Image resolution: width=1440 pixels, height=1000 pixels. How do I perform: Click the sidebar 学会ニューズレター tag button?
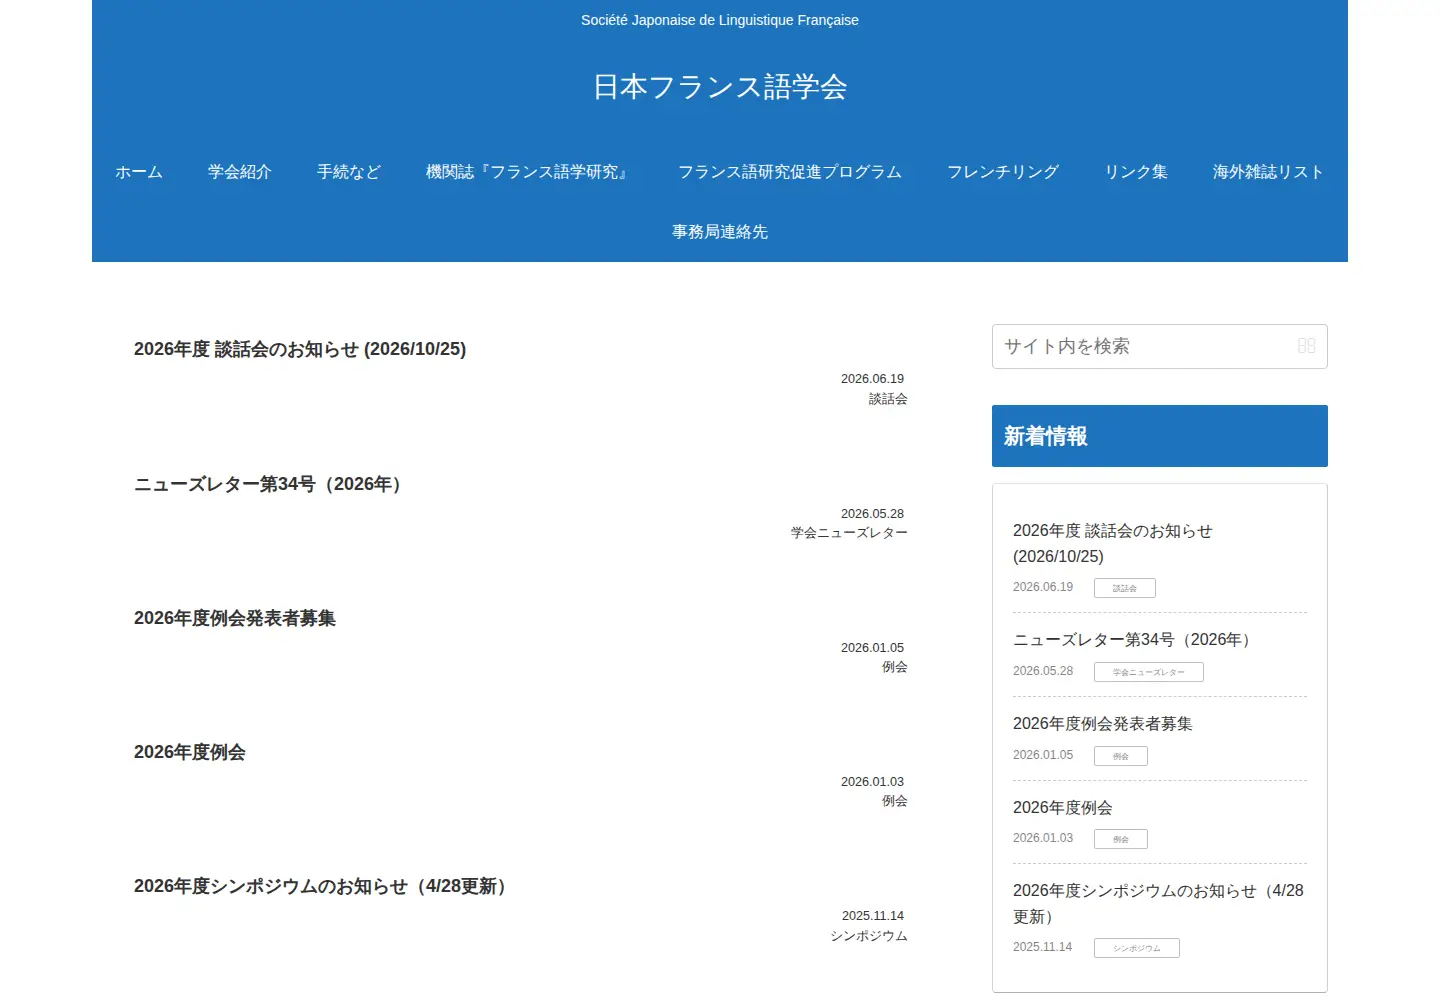(1149, 672)
